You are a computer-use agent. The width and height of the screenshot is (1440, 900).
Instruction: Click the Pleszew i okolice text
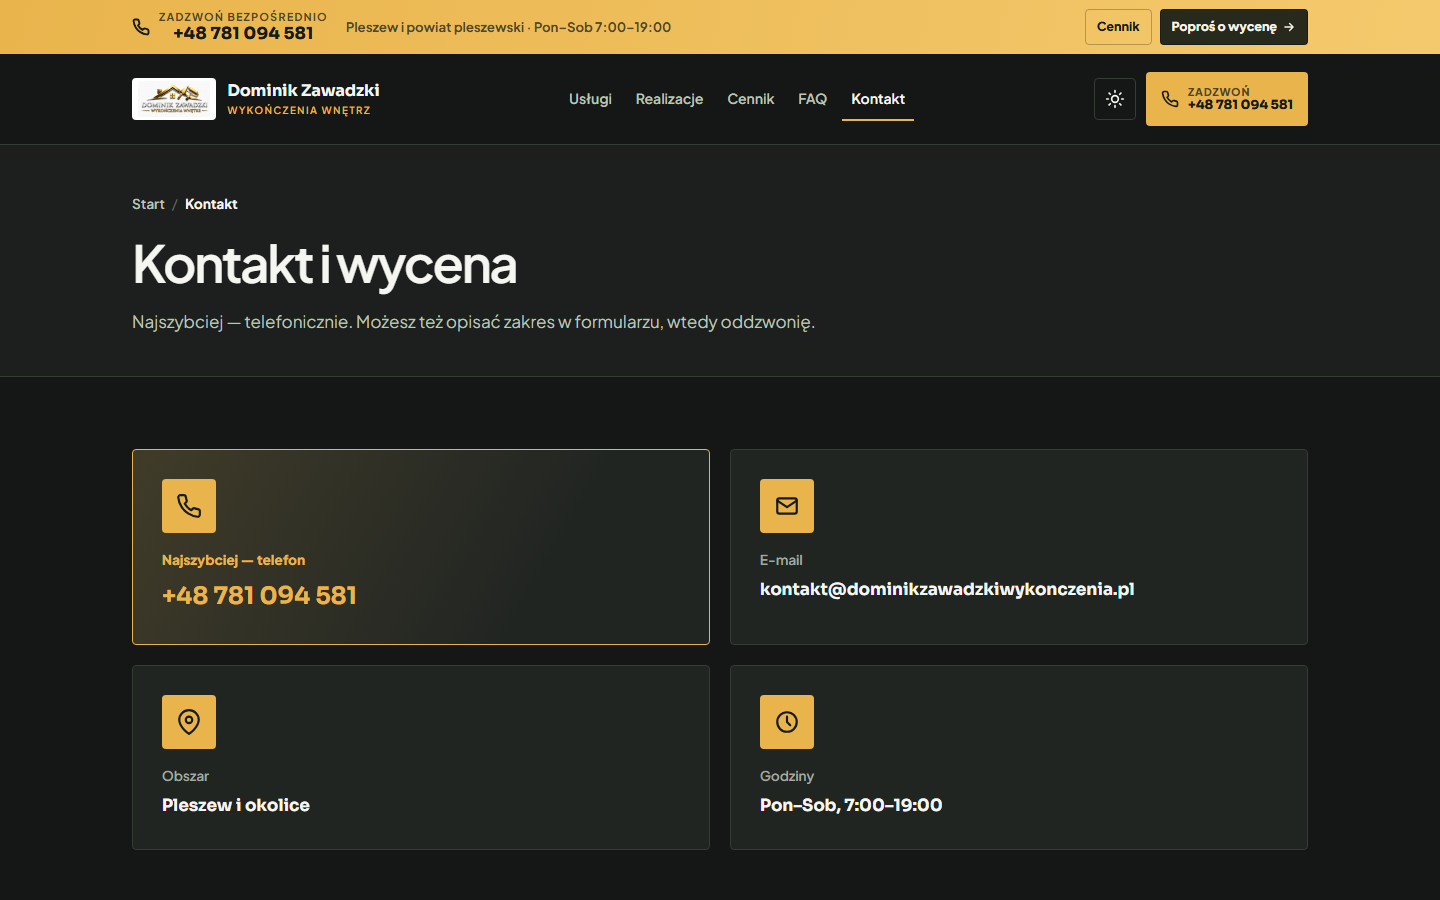[236, 805]
